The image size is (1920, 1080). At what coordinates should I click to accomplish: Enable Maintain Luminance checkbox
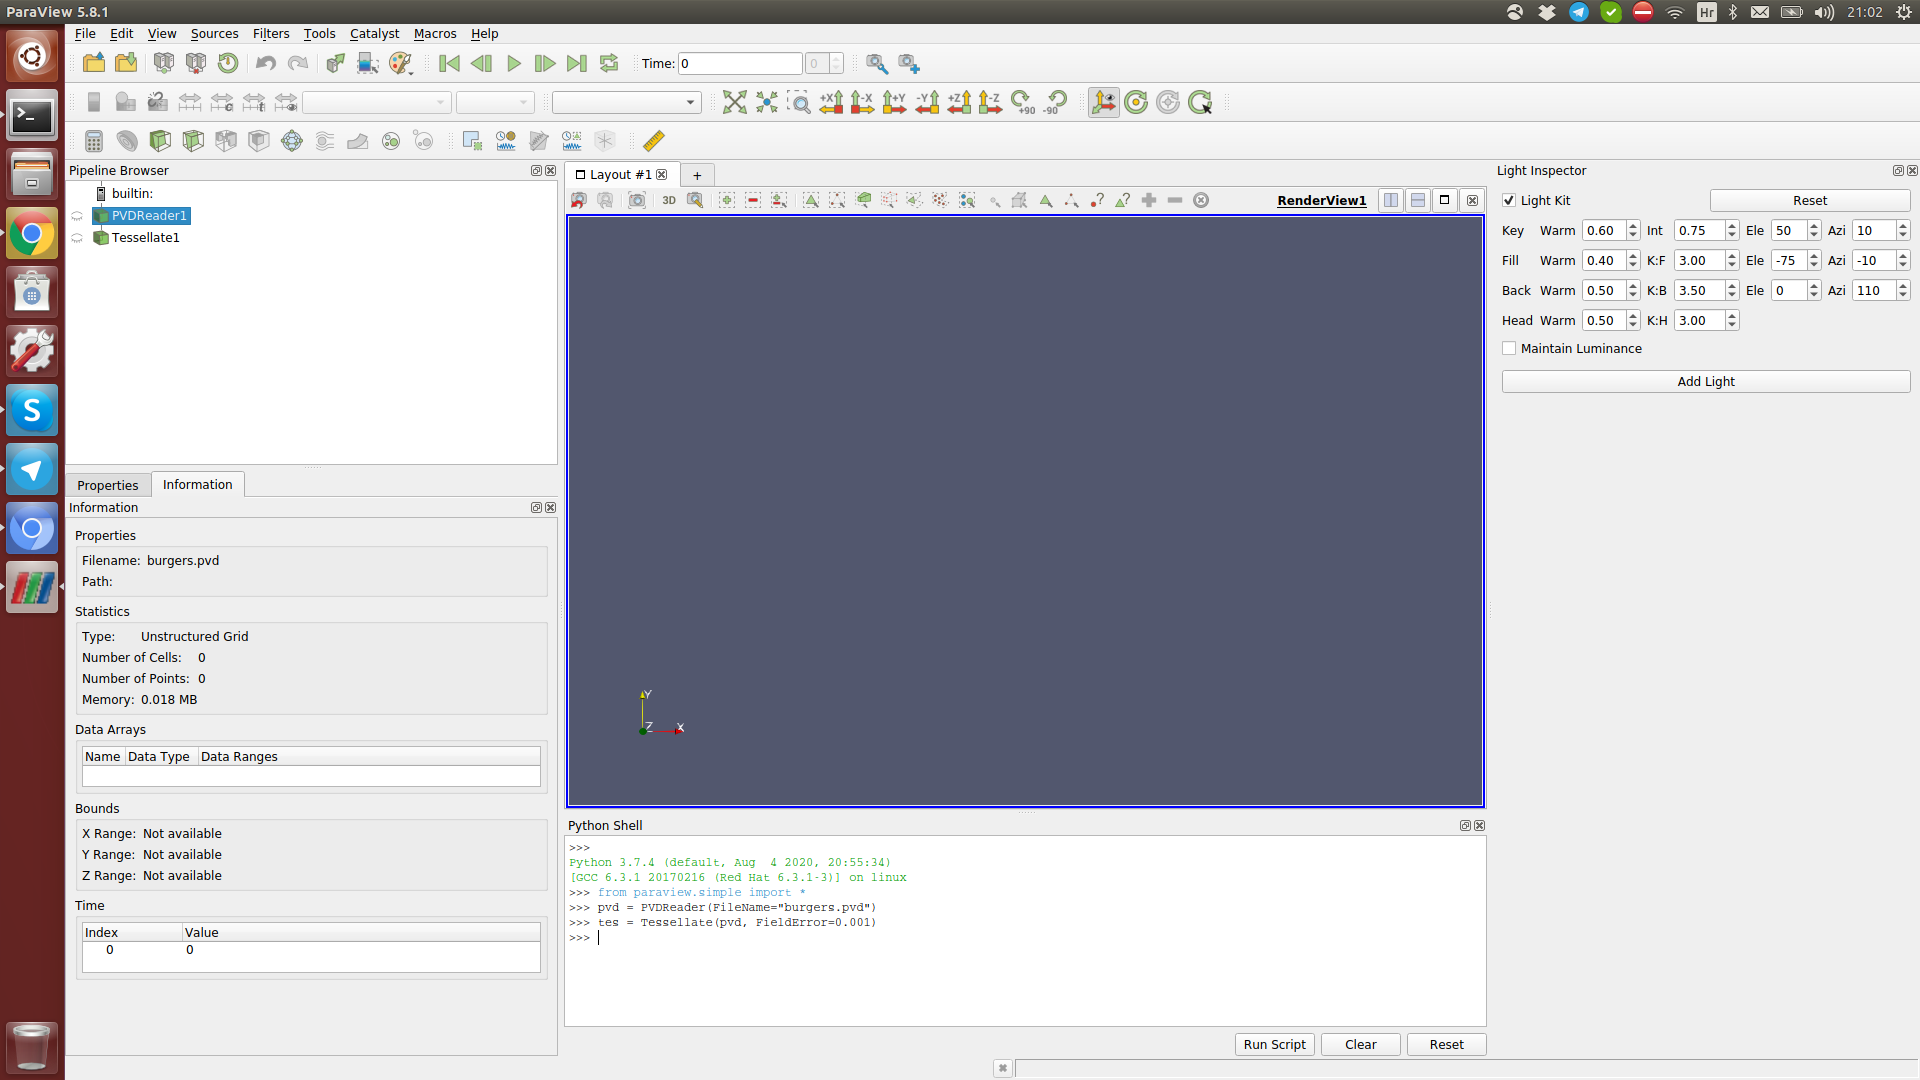(1509, 348)
